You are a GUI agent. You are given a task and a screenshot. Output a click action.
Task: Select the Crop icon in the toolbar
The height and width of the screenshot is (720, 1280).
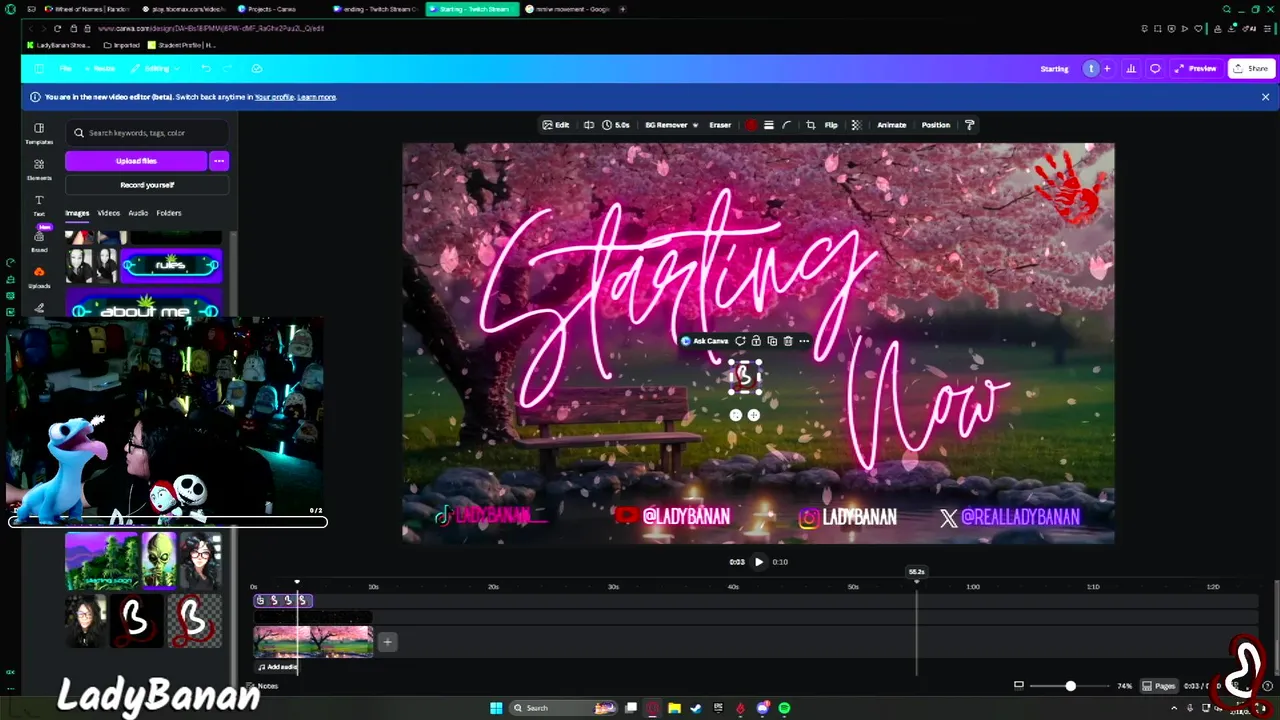(x=811, y=125)
